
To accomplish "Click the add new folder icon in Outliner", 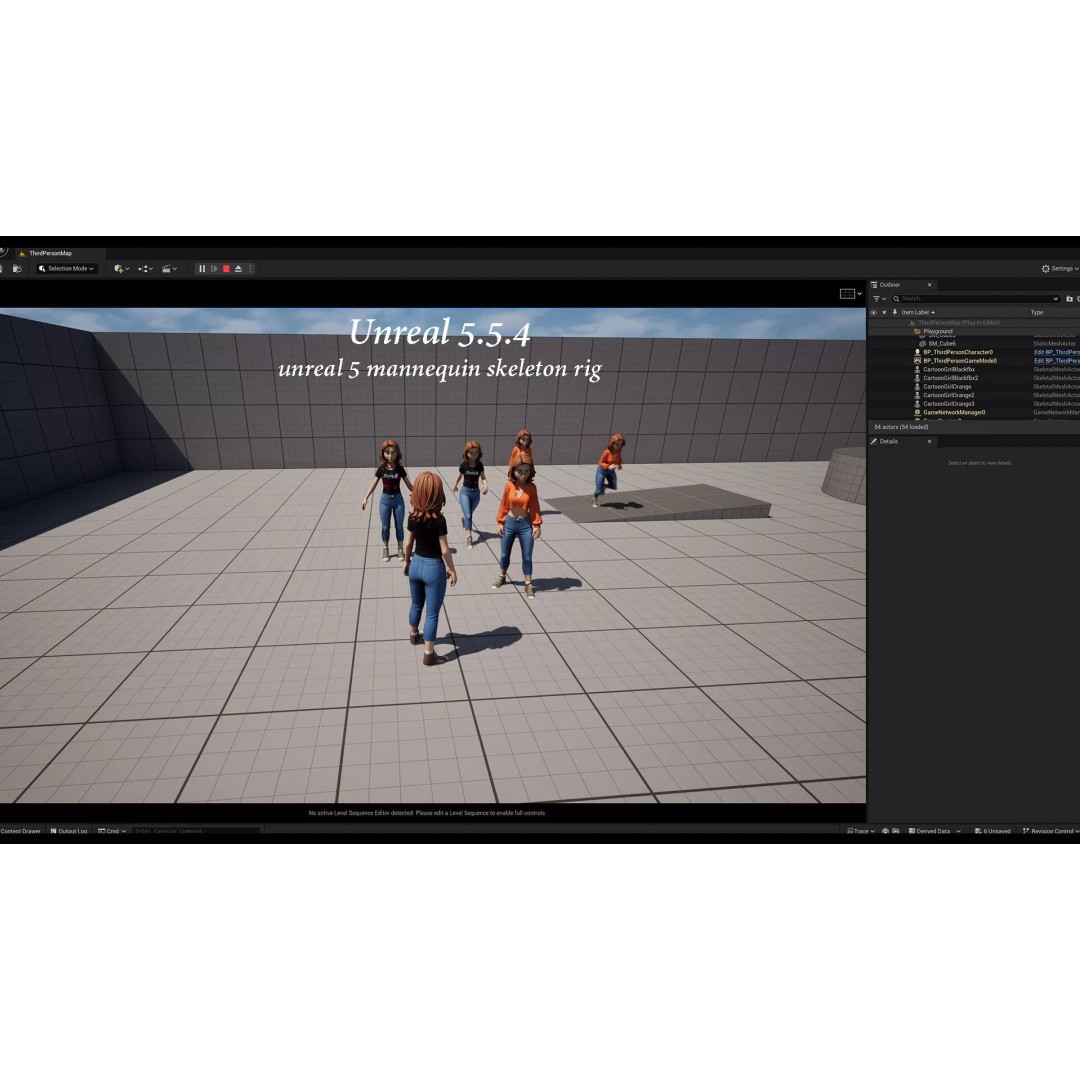I will 1069,299.
